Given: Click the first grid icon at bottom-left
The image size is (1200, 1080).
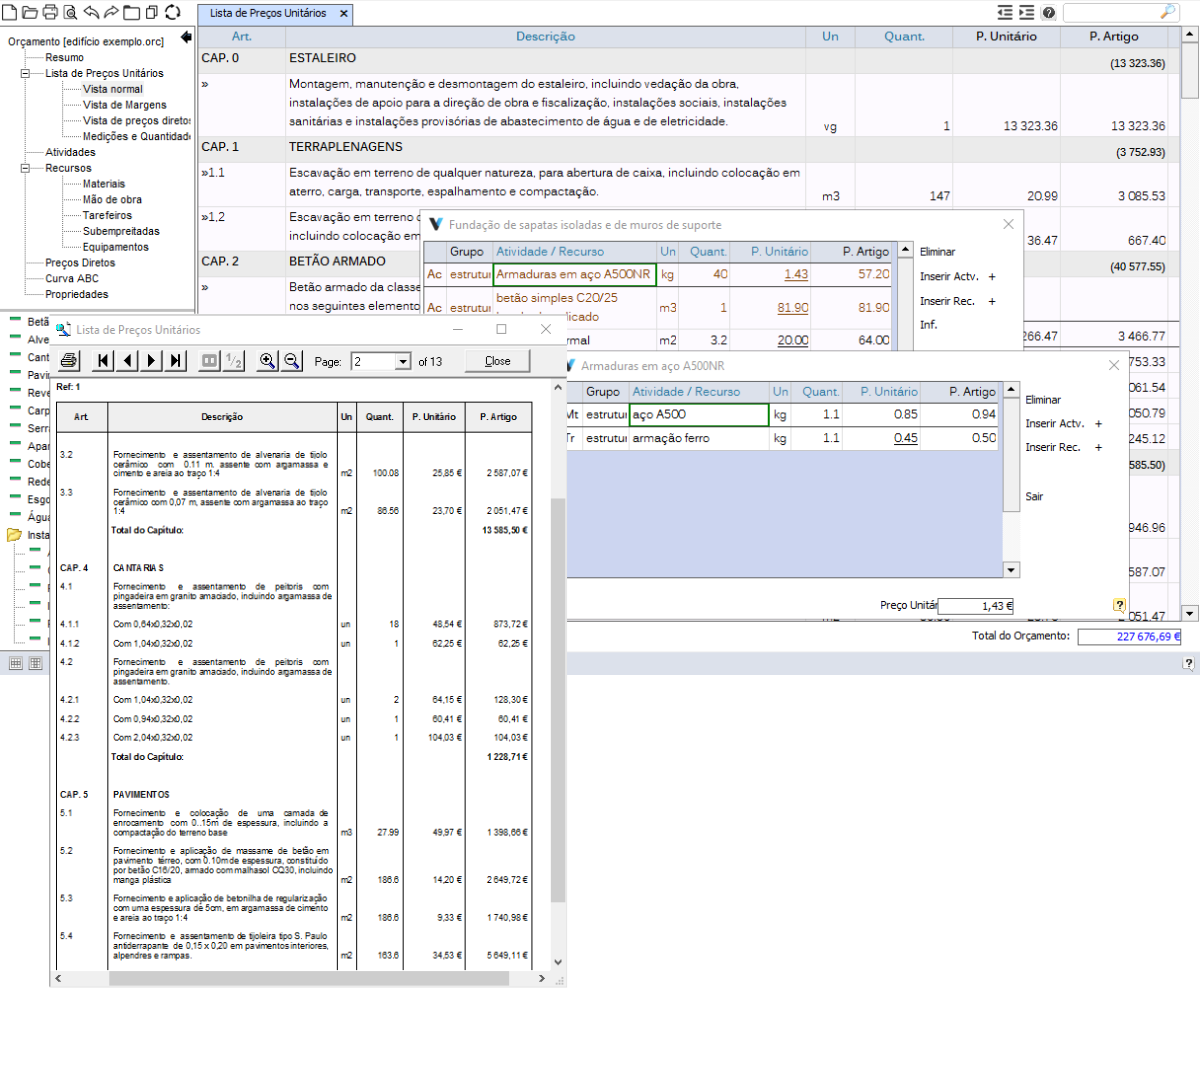Looking at the screenshot, I should tap(15, 663).
